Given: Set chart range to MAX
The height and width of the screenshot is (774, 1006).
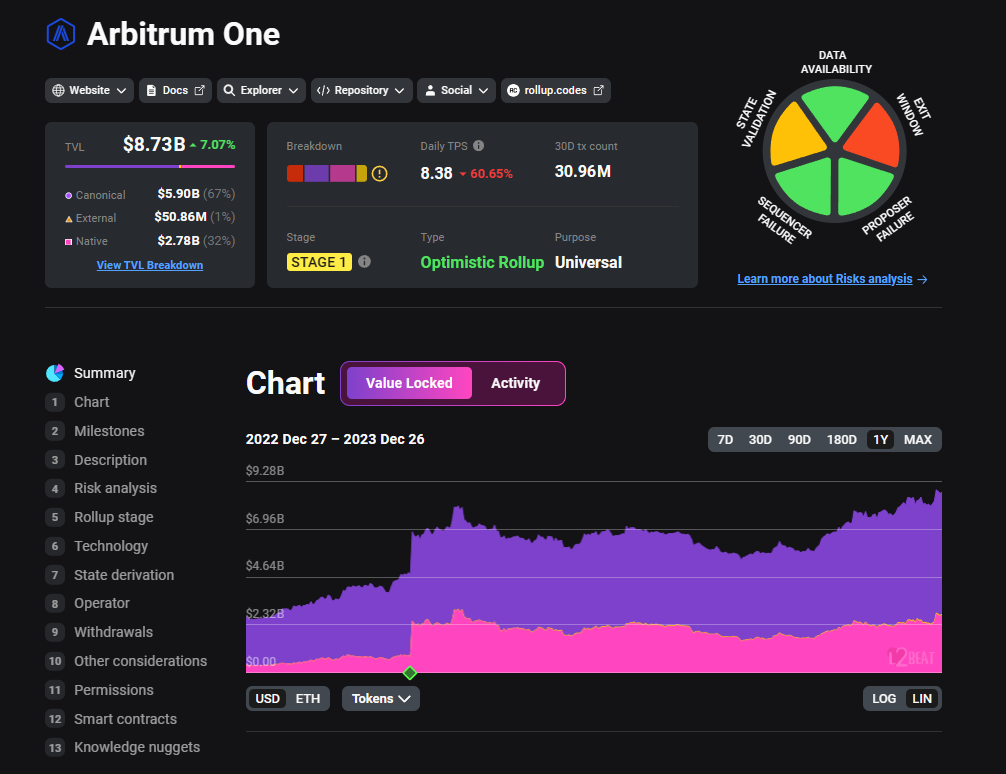Looking at the screenshot, I should click(x=918, y=440).
